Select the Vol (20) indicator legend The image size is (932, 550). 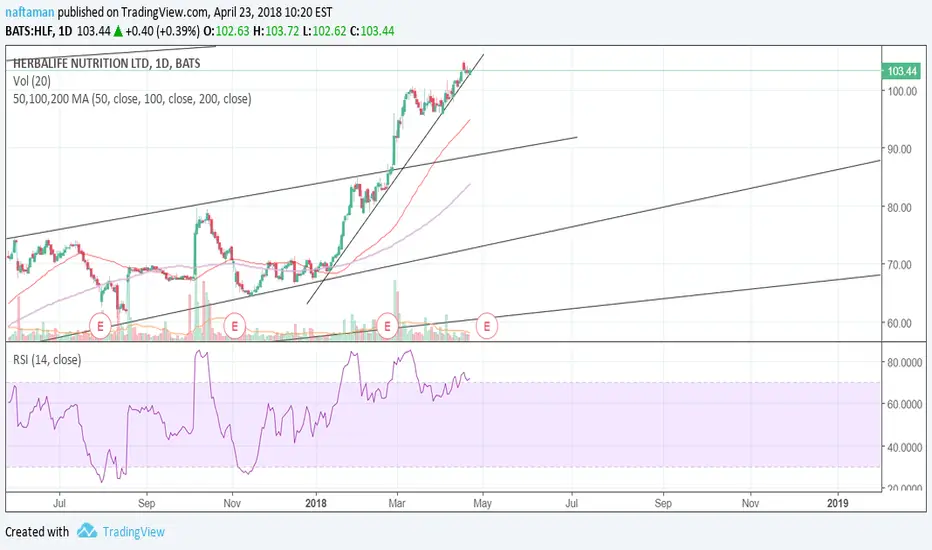(x=32, y=81)
